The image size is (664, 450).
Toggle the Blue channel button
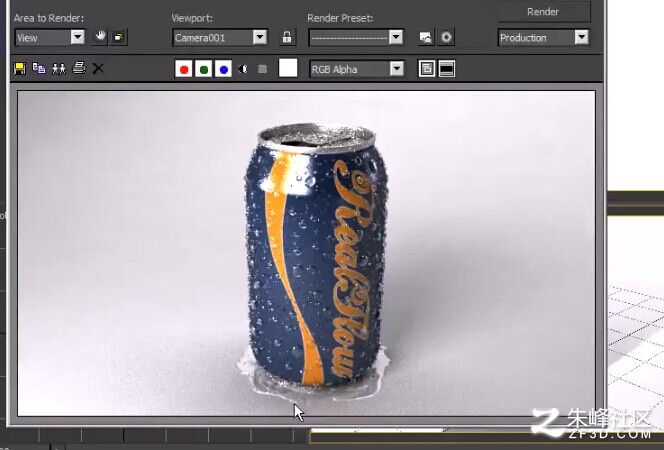[x=224, y=69]
